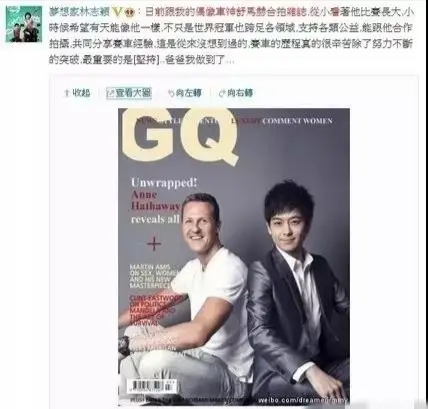This screenshot has height=409, width=428.
Task: Click the membership level badge beside the username
Action: point(130,12)
